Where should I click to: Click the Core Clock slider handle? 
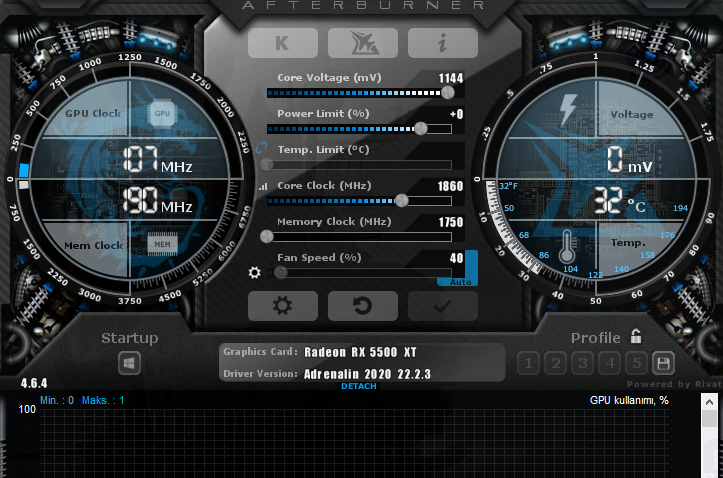pyautogui.click(x=402, y=201)
